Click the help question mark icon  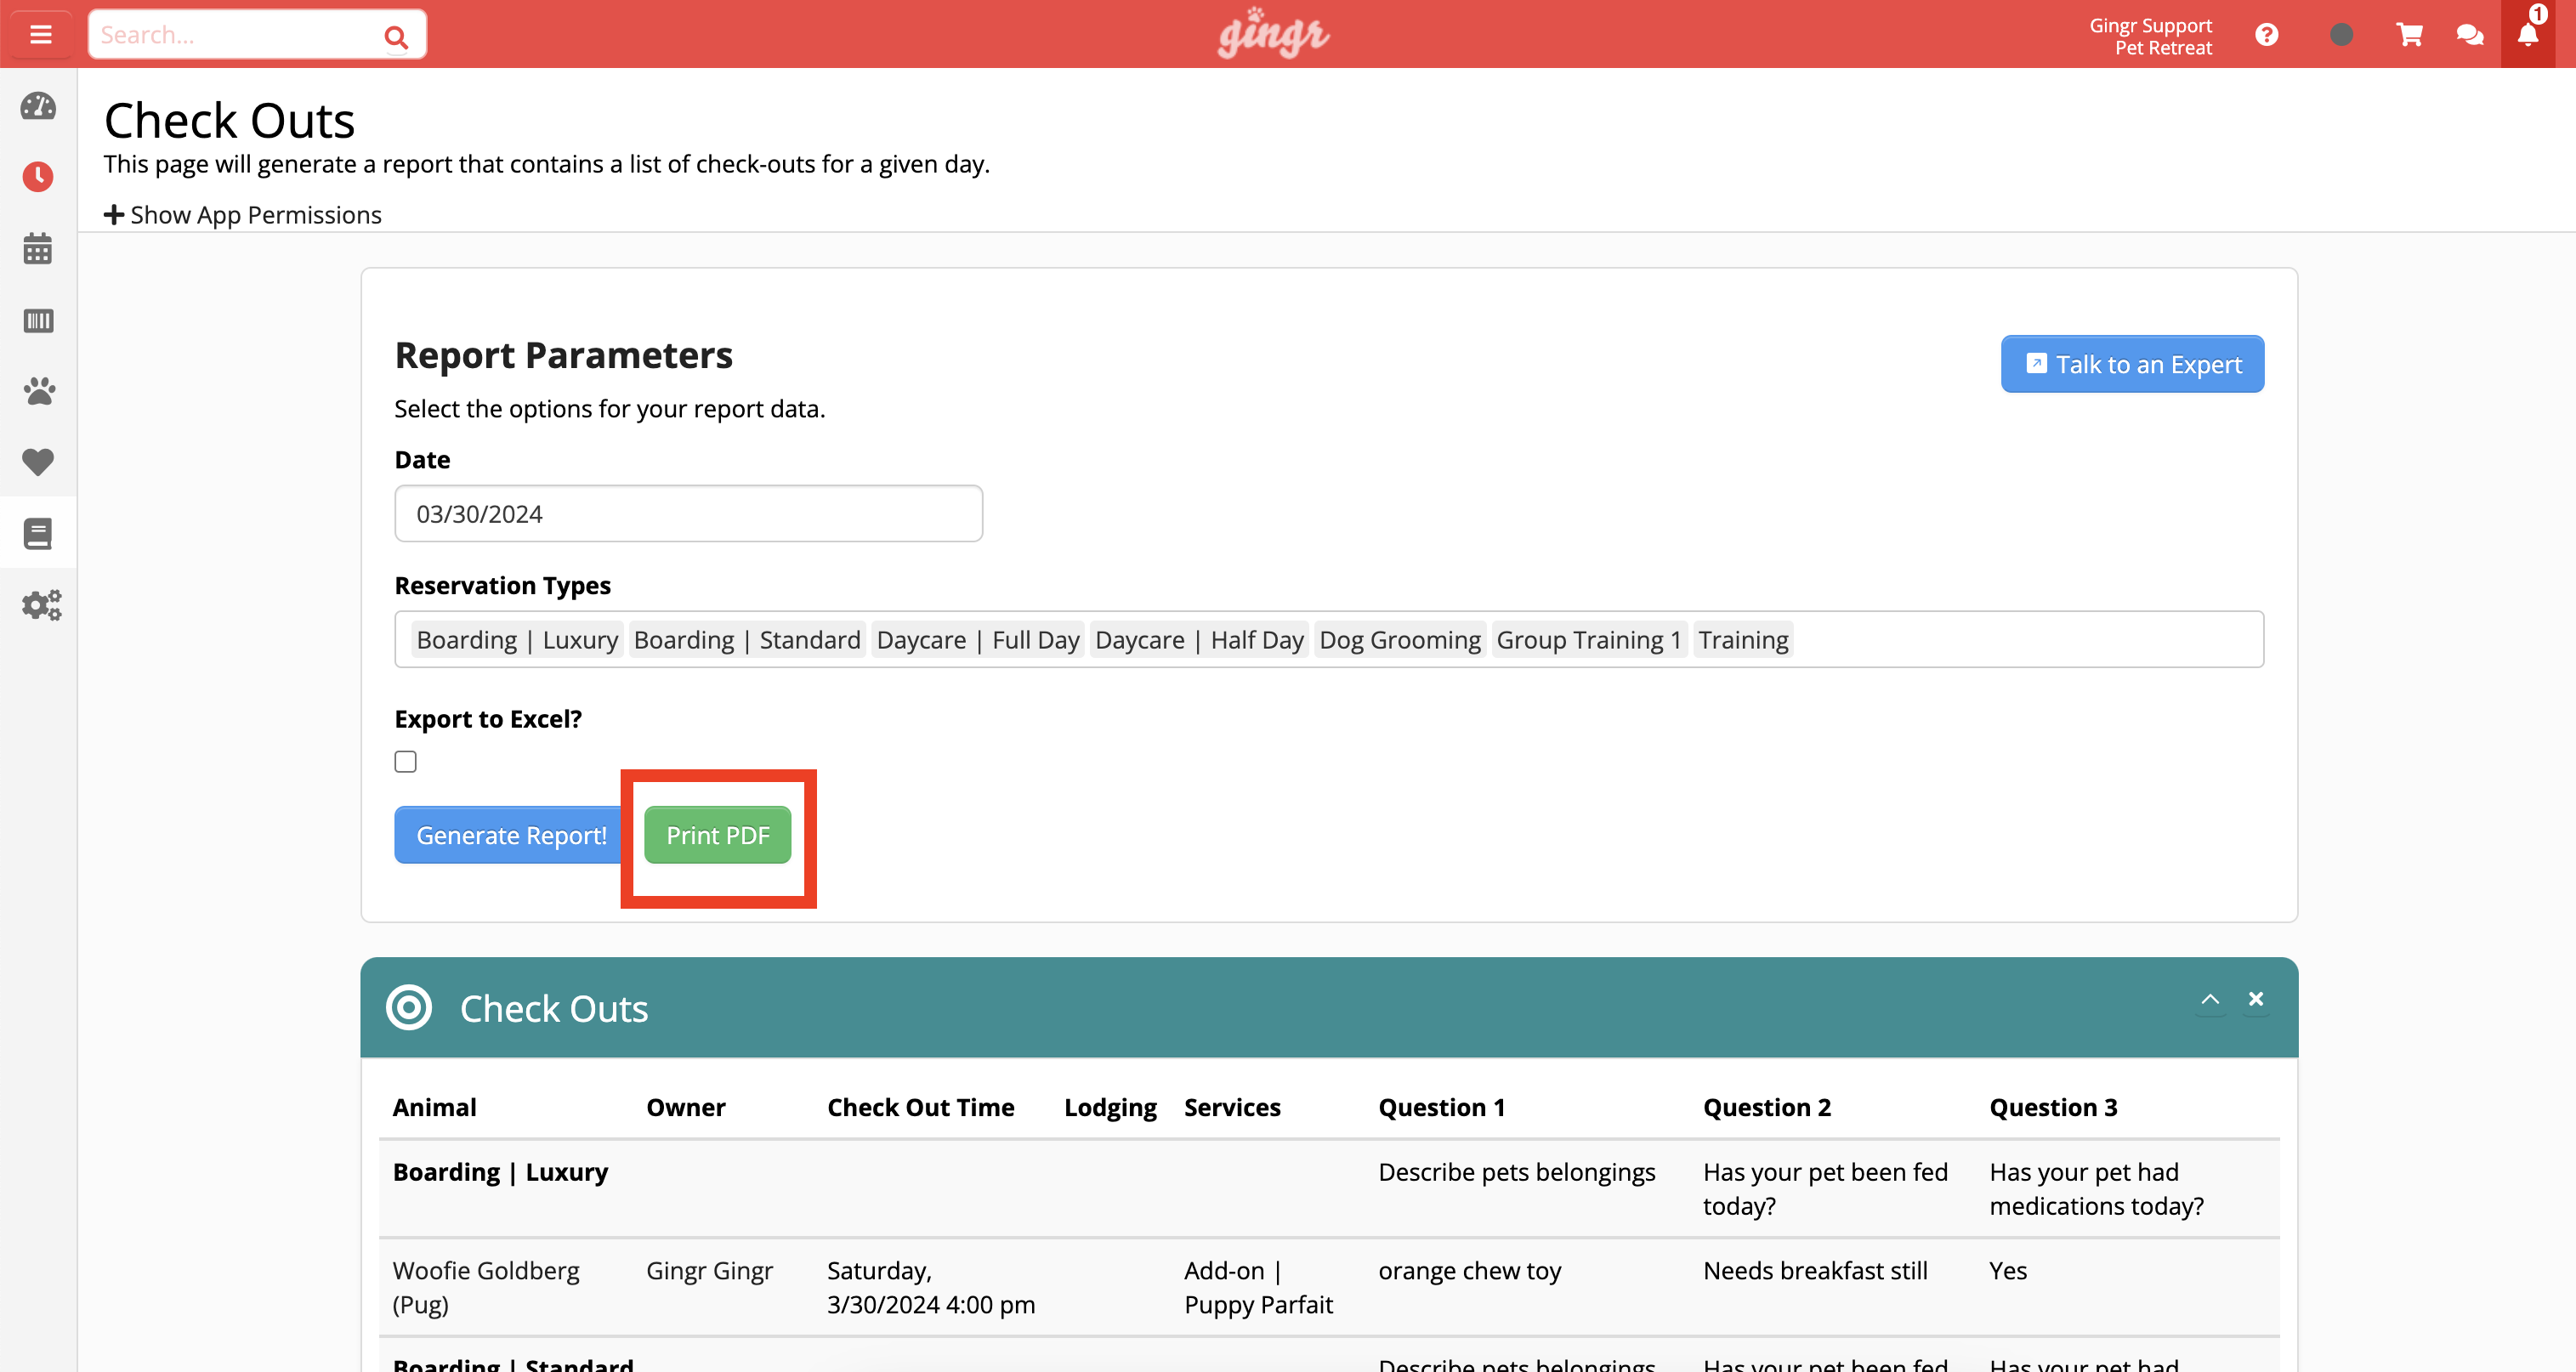(2267, 35)
